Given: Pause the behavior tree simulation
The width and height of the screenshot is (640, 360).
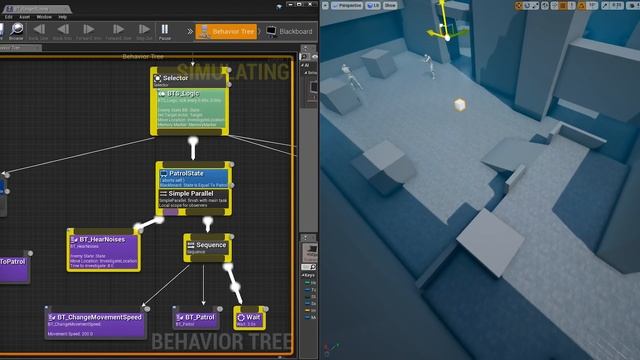Looking at the screenshot, I should pyautogui.click(x=165, y=31).
